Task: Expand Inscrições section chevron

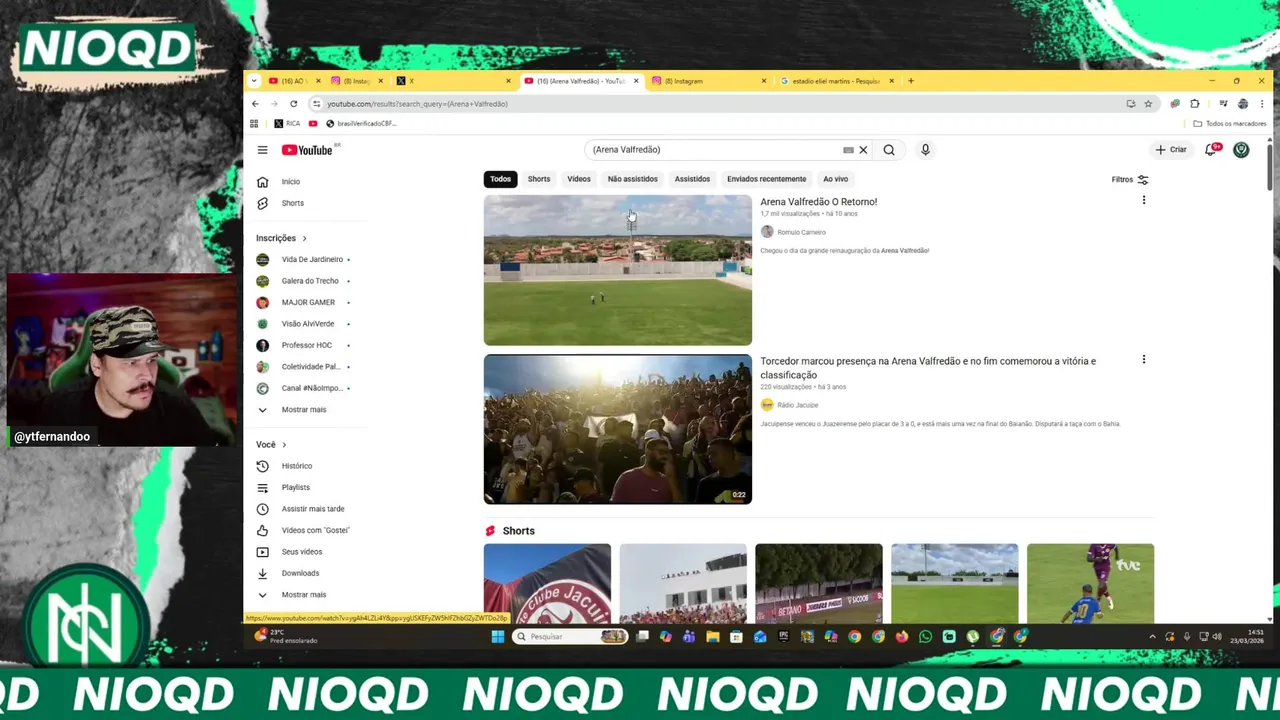Action: (x=304, y=238)
